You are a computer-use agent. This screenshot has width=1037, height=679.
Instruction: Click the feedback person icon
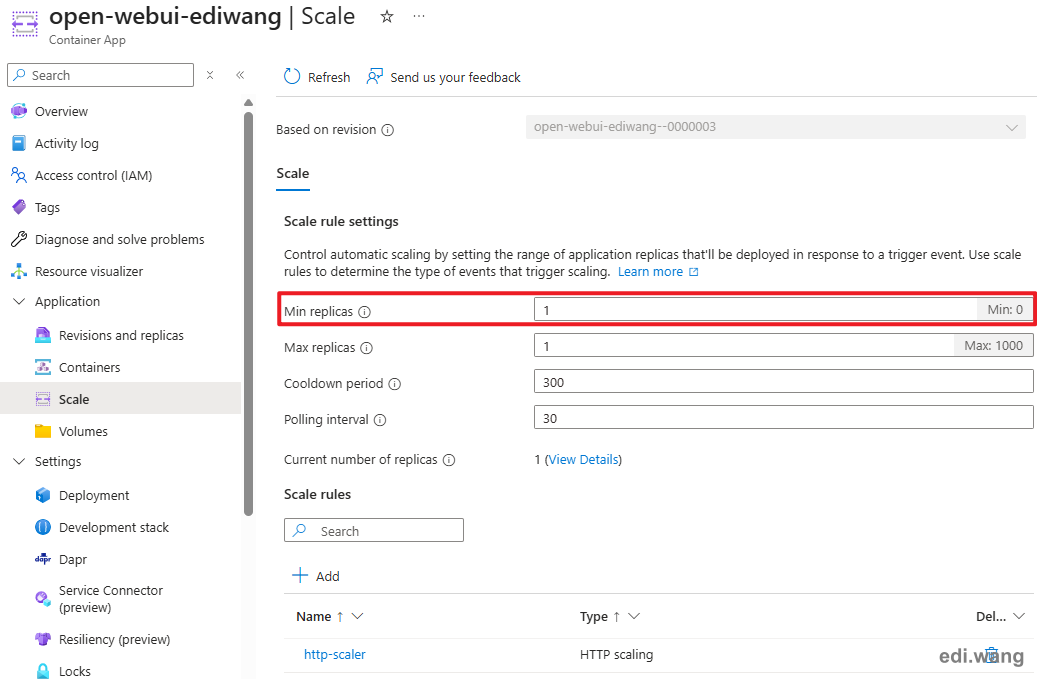click(374, 77)
